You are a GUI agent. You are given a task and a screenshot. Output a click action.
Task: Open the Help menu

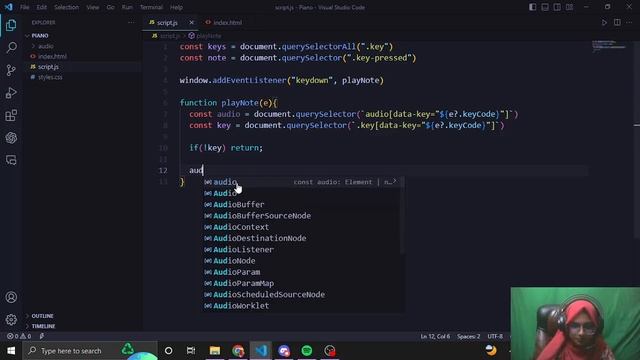pyautogui.click(x=176, y=7)
